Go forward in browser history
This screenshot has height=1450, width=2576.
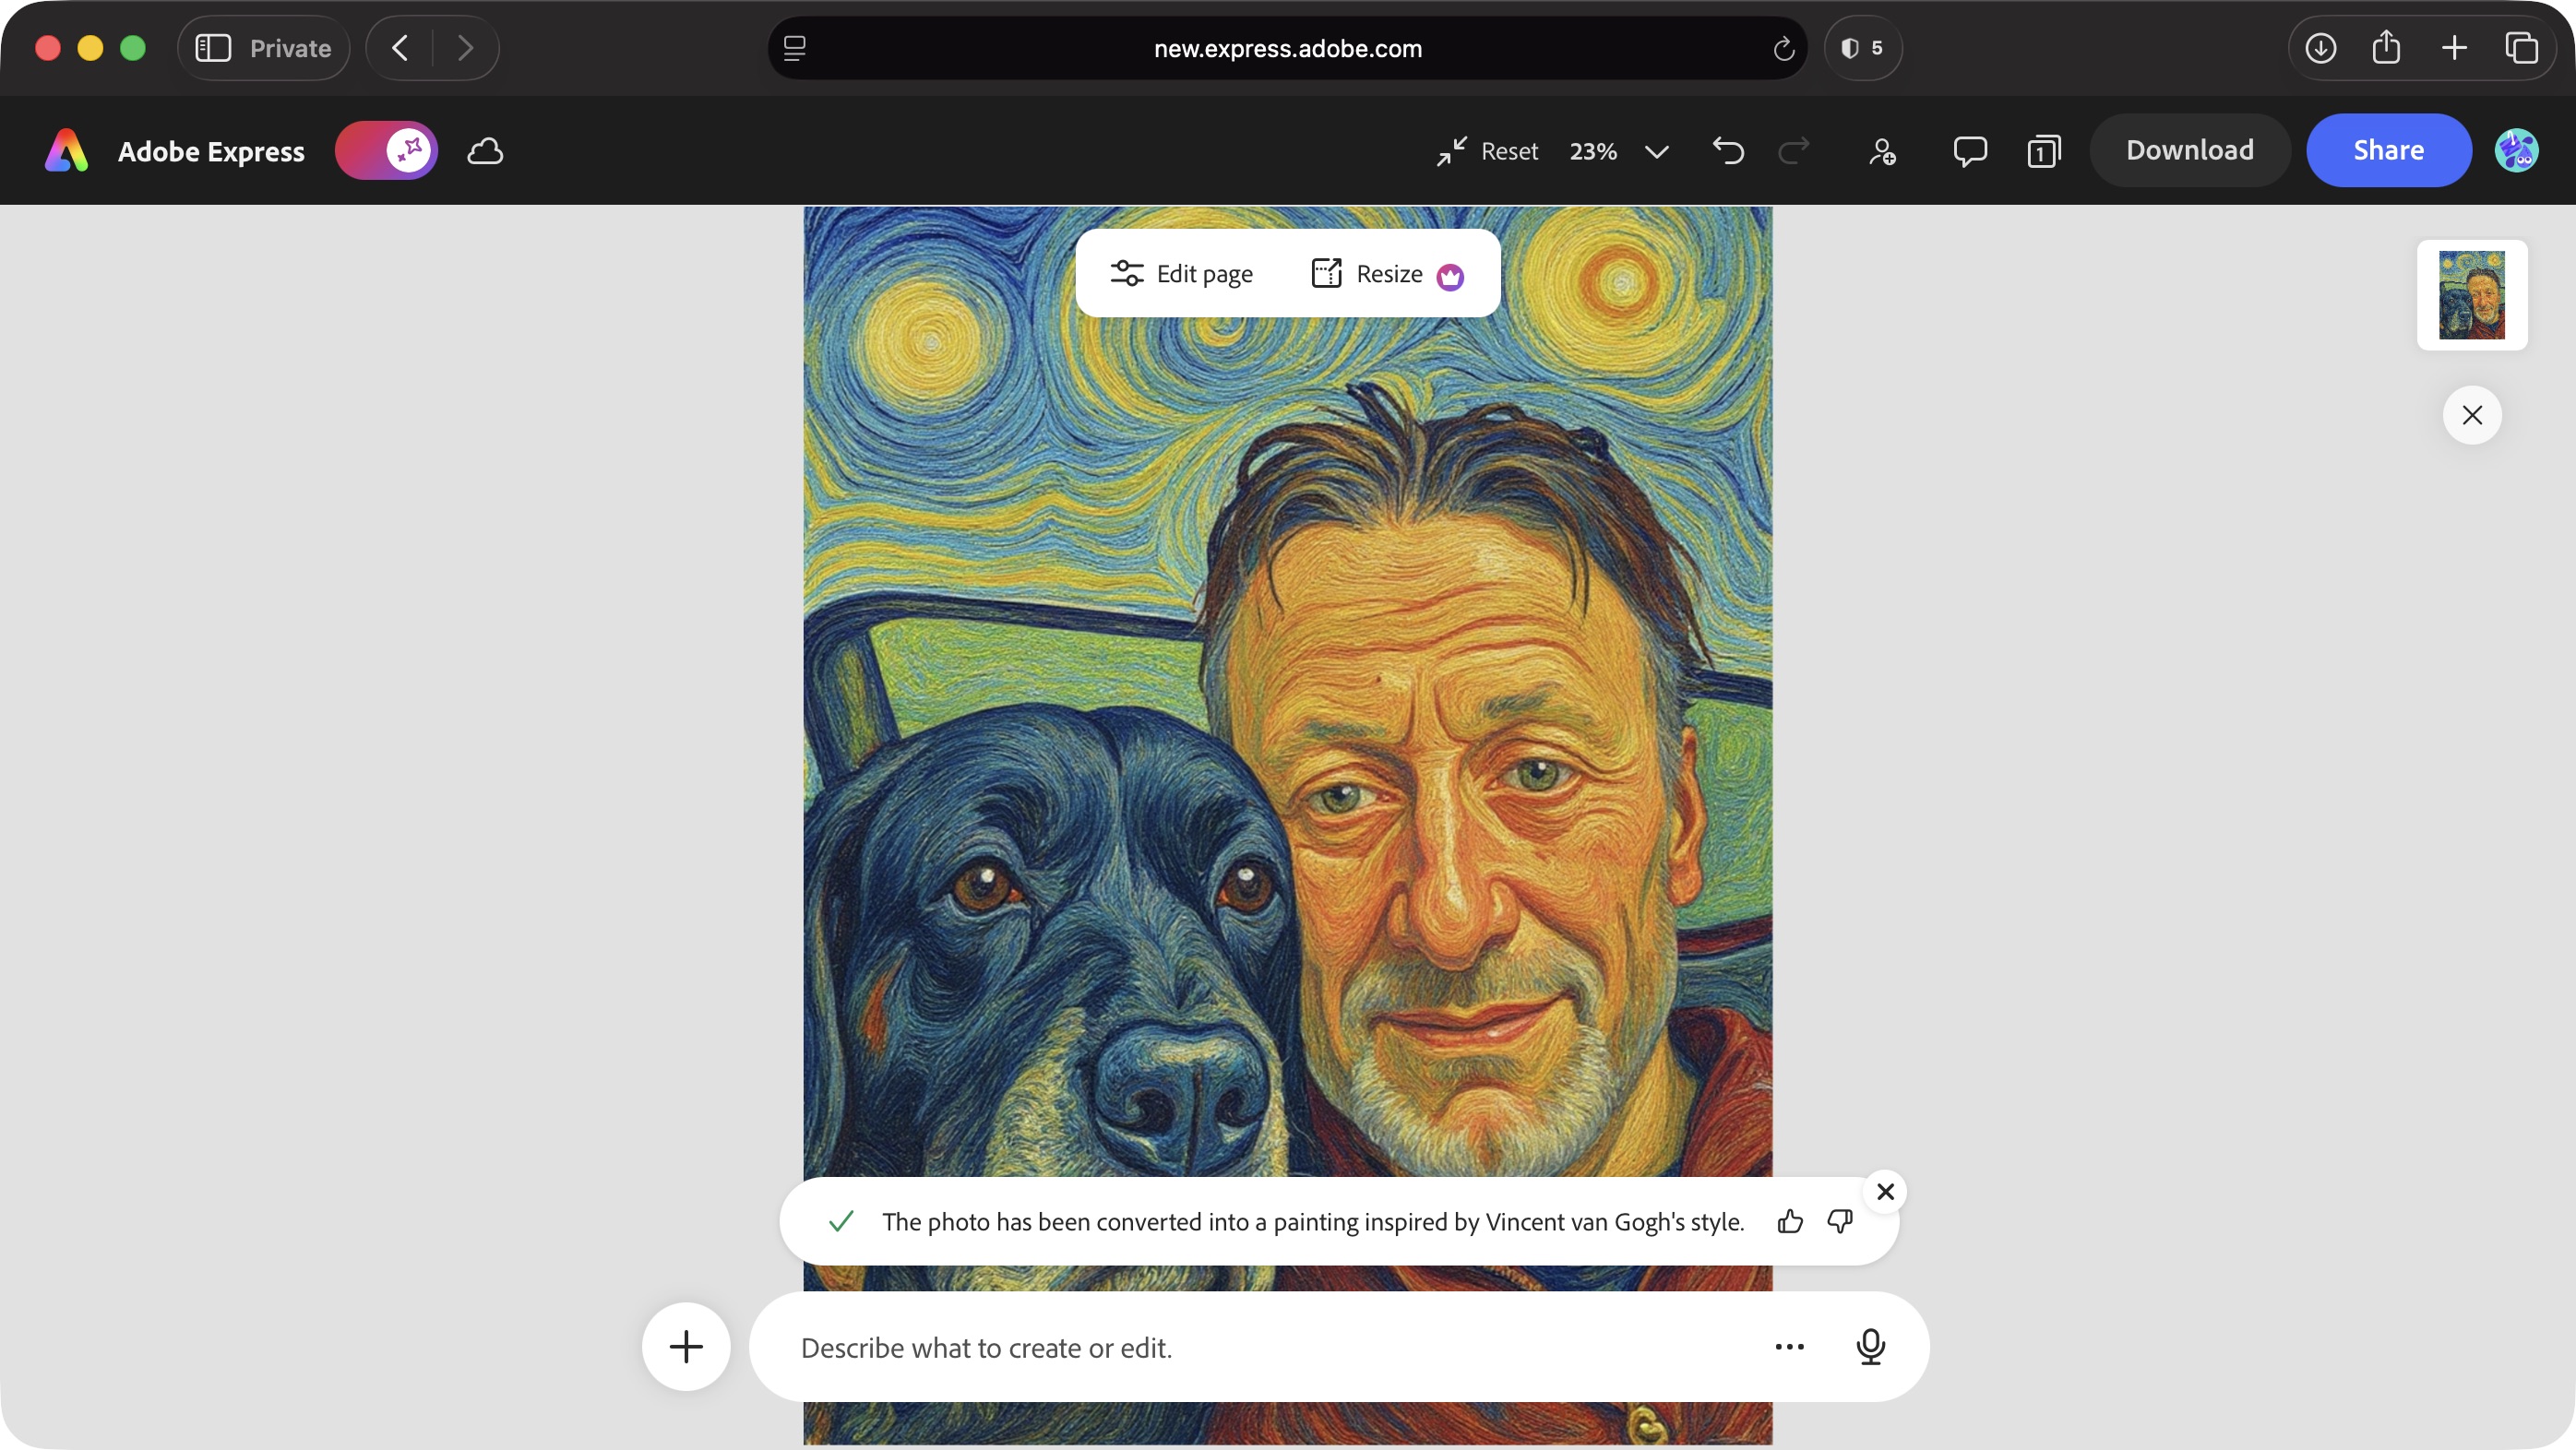click(465, 48)
